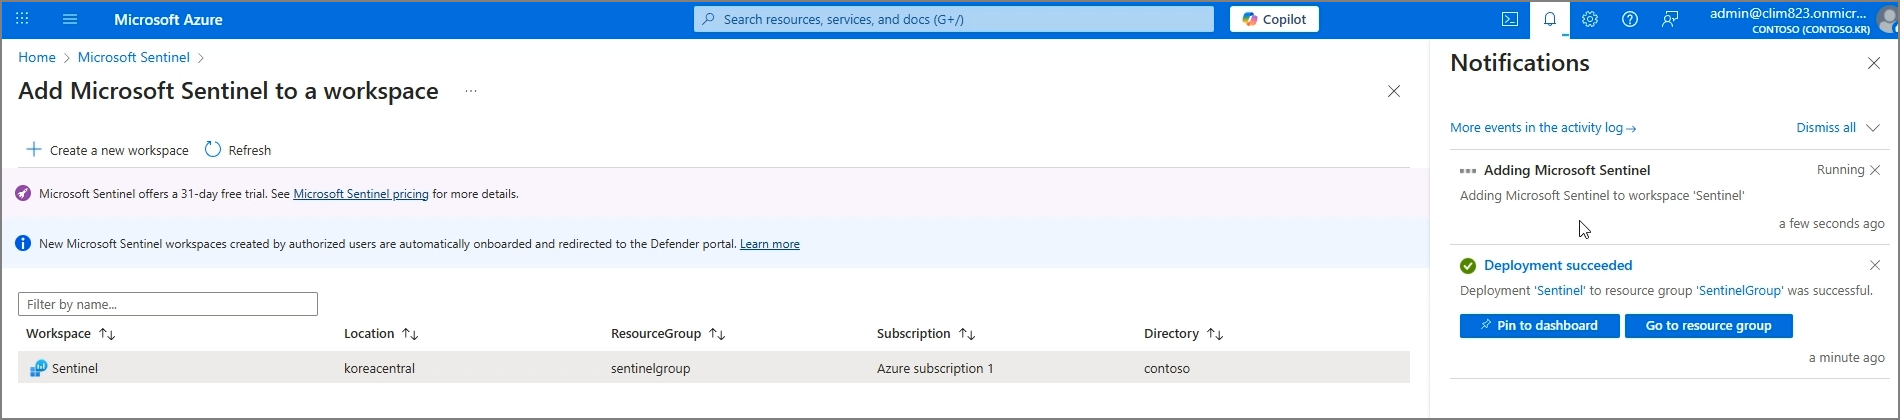The width and height of the screenshot is (1900, 420).
Task: Click the blue info icon in banner
Action: (x=23, y=243)
